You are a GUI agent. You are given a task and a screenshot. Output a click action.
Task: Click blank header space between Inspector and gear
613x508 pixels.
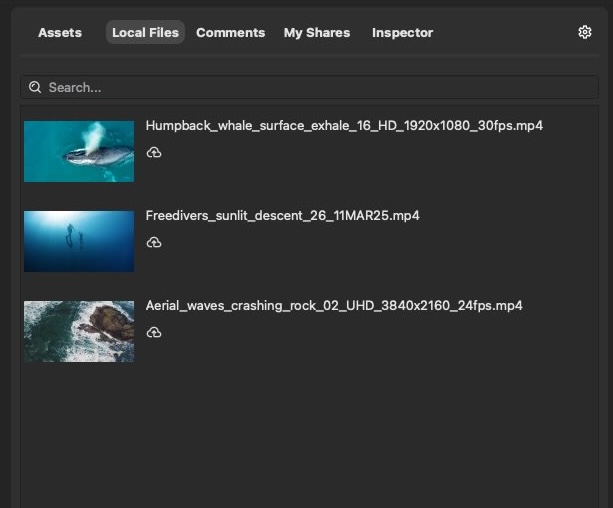pyautogui.click(x=505, y=33)
